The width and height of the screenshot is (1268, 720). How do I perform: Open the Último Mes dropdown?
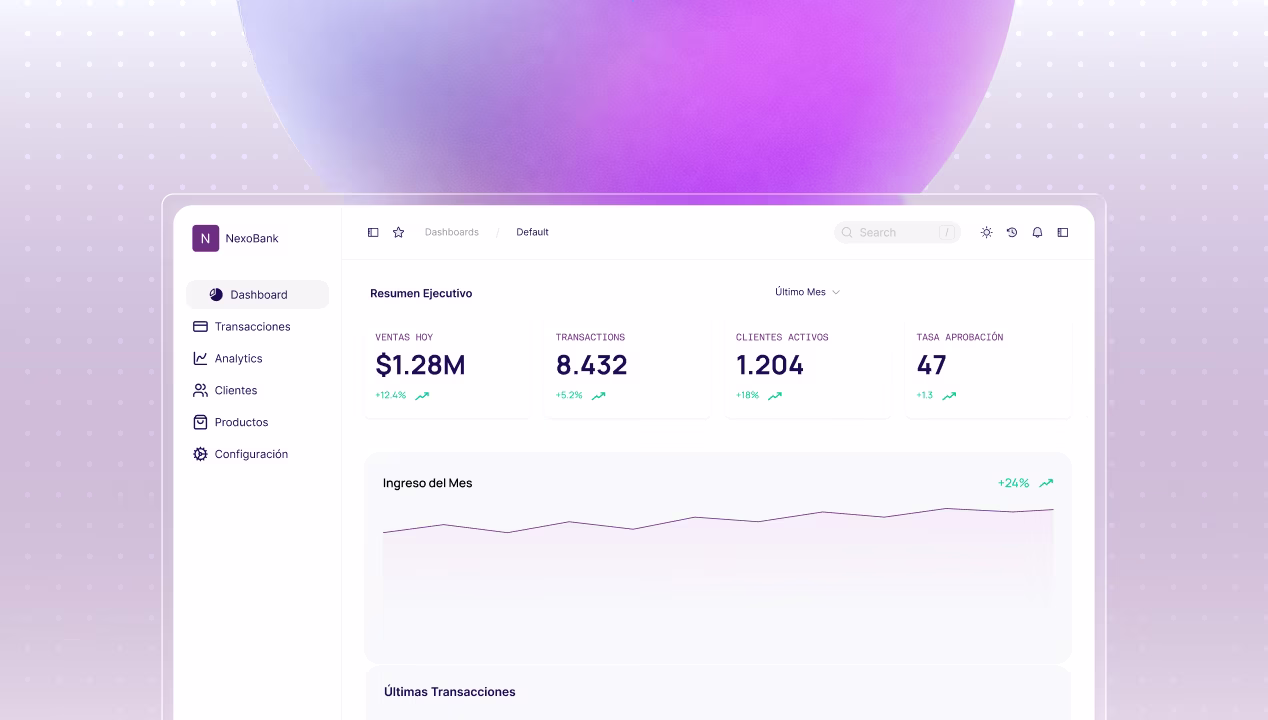pyautogui.click(x=807, y=292)
